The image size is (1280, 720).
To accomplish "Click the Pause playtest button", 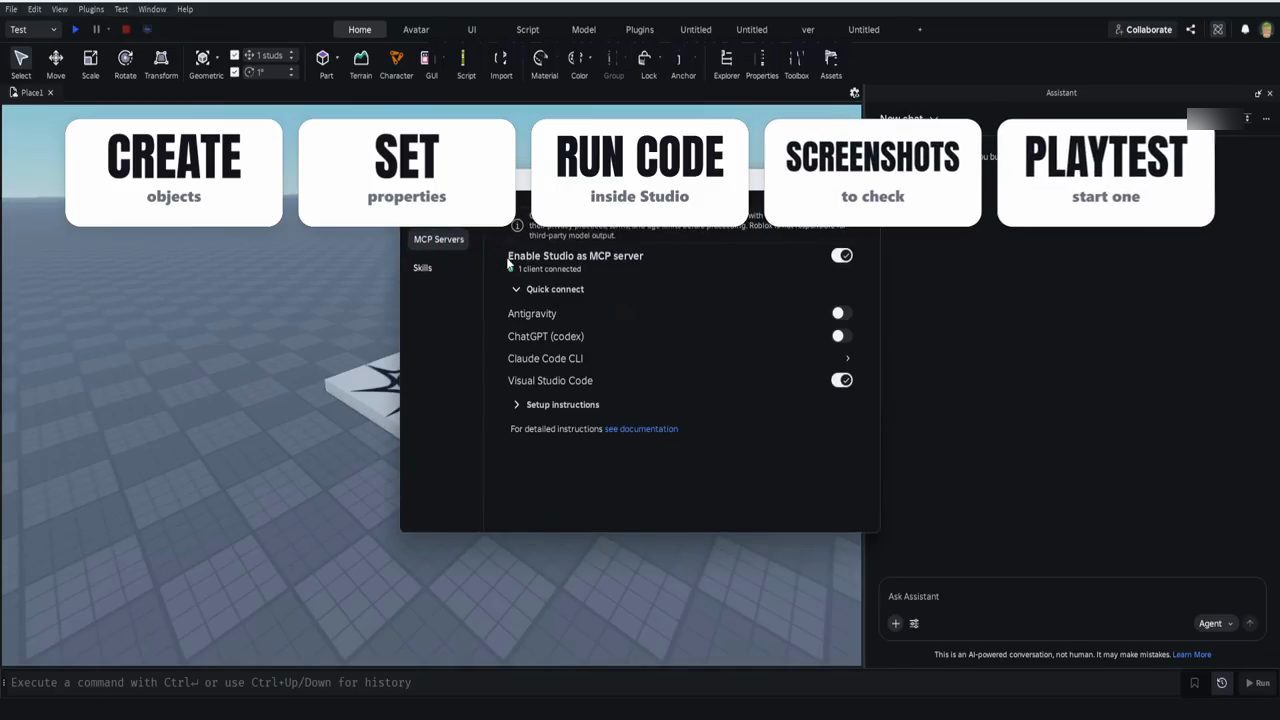I will (x=96, y=30).
